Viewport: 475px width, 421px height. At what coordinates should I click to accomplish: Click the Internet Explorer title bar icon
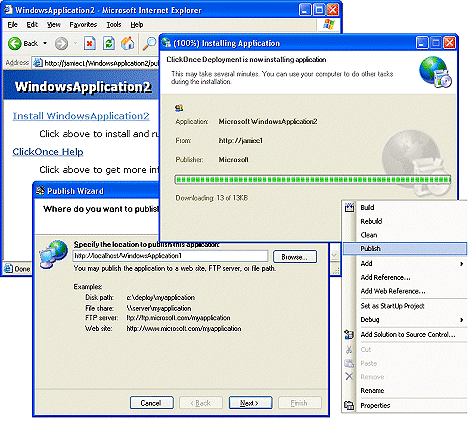pos(8,10)
